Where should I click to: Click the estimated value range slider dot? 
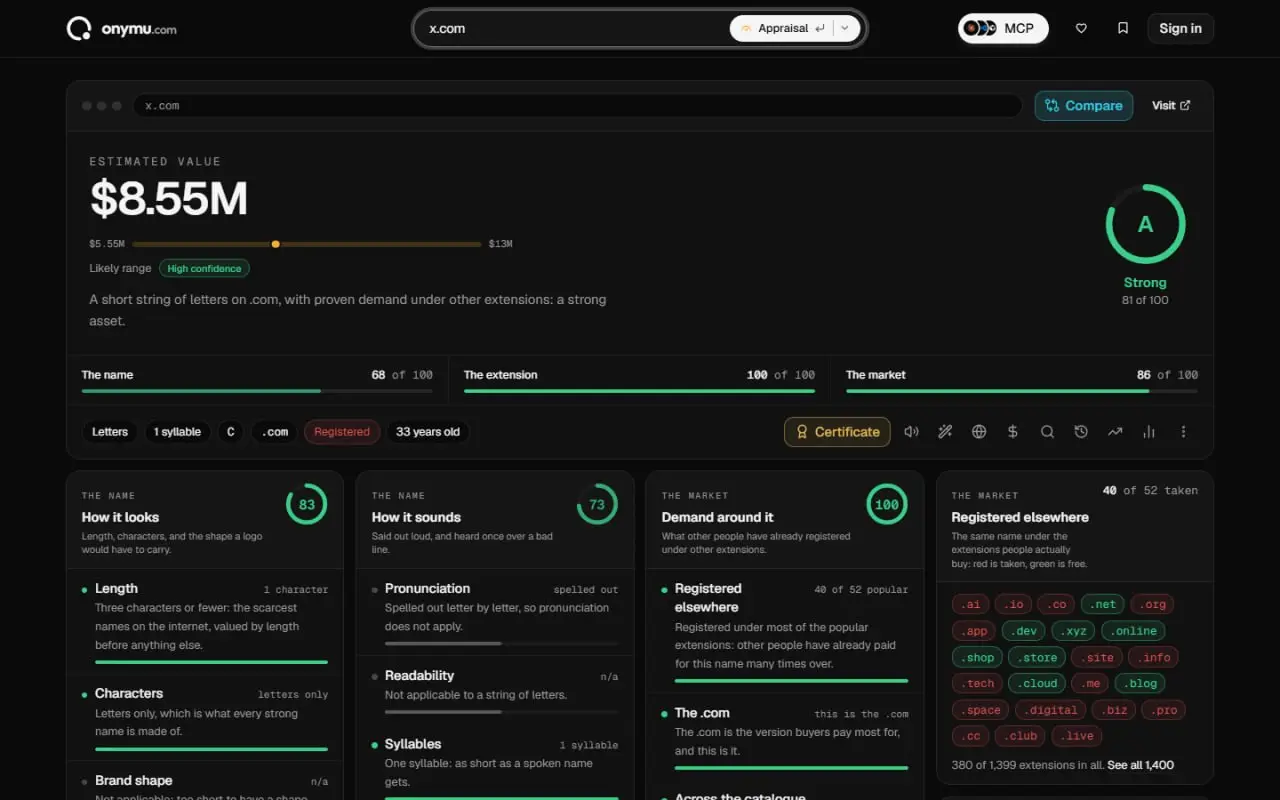coord(275,244)
